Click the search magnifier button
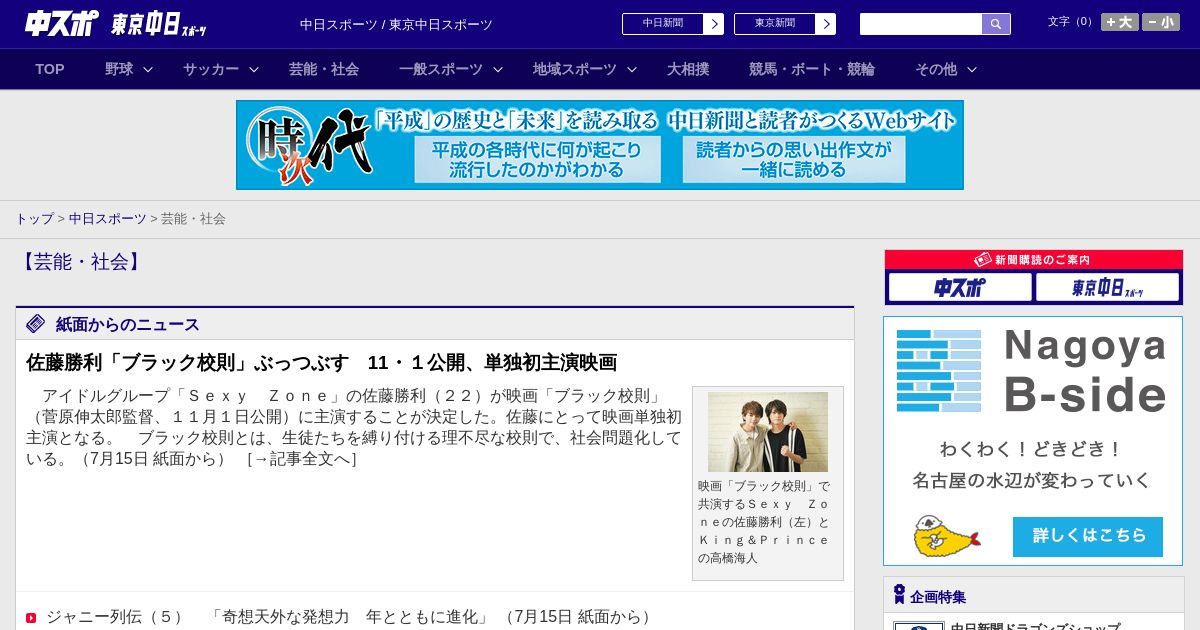 coord(996,24)
